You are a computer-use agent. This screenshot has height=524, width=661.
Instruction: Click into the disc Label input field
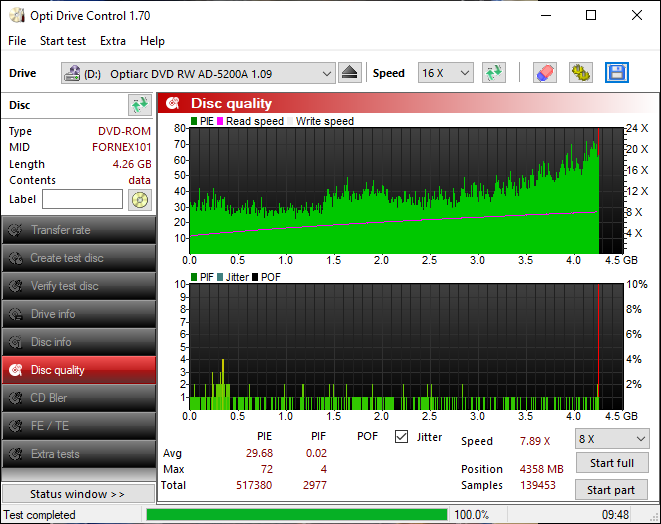click(x=83, y=199)
